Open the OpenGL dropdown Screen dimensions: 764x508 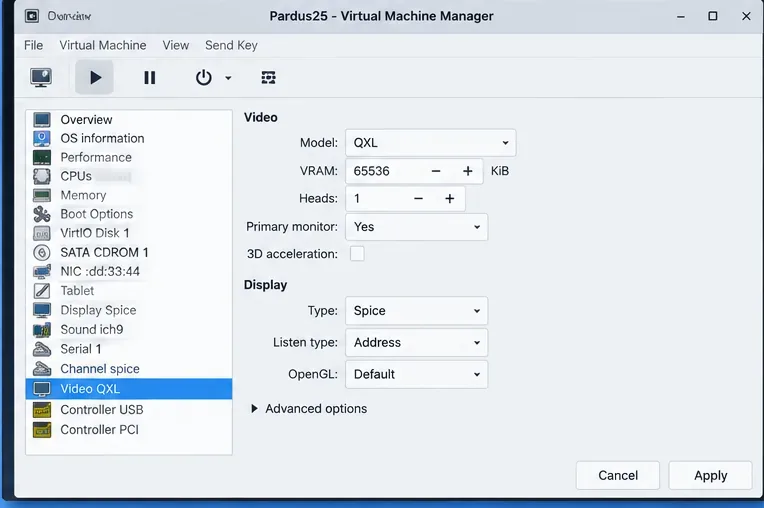tap(417, 374)
